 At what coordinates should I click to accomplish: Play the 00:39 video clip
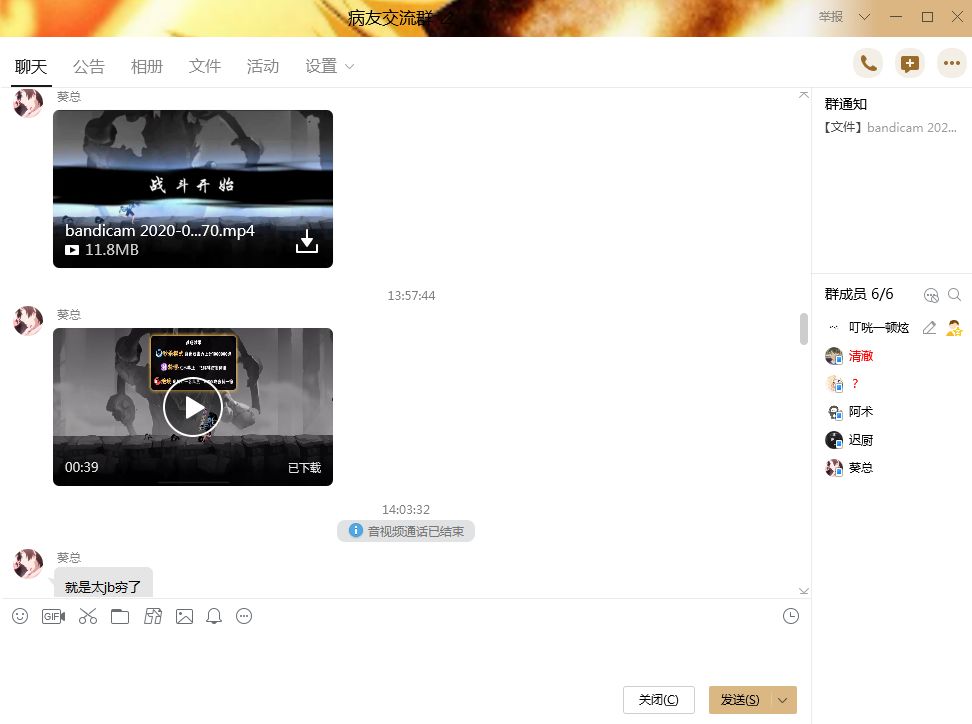click(193, 407)
